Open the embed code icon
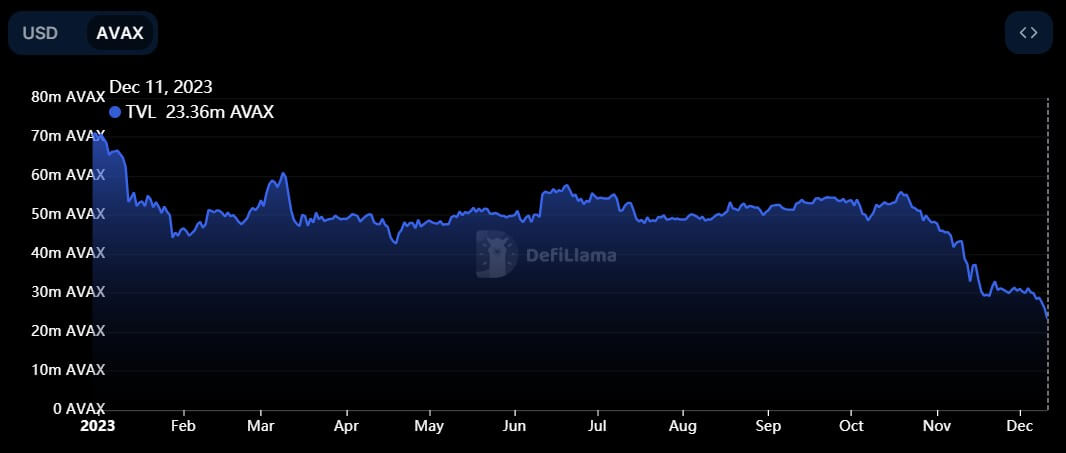Image resolution: width=1066 pixels, height=453 pixels. (1028, 33)
